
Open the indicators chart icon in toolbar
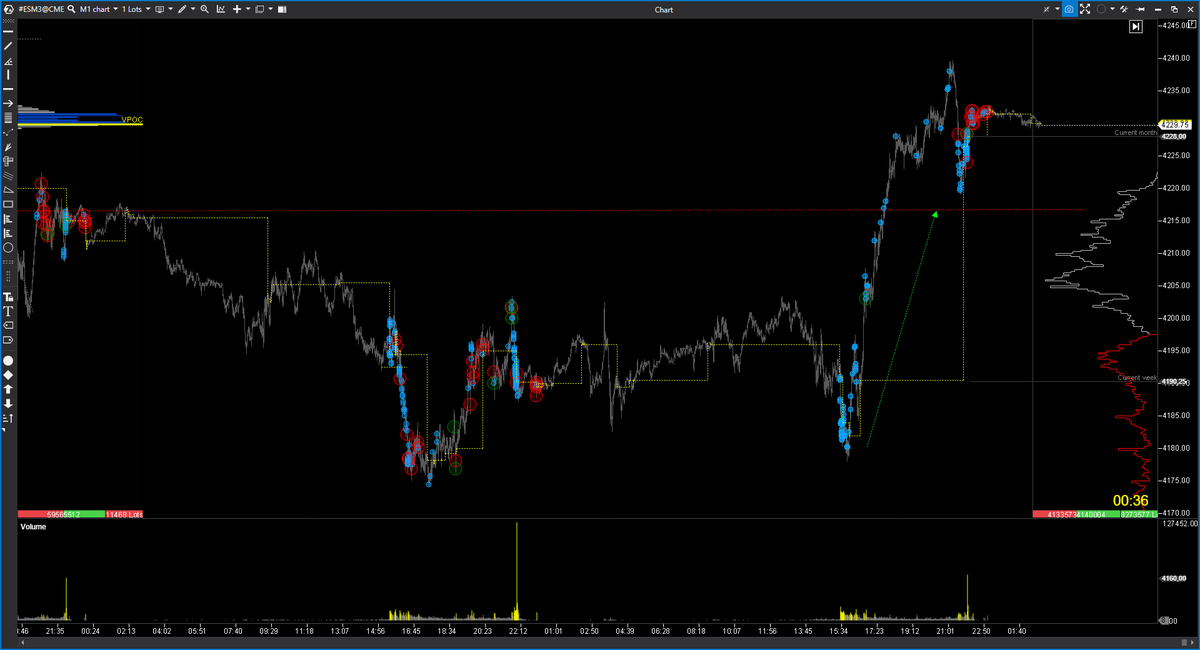pyautogui.click(x=221, y=9)
